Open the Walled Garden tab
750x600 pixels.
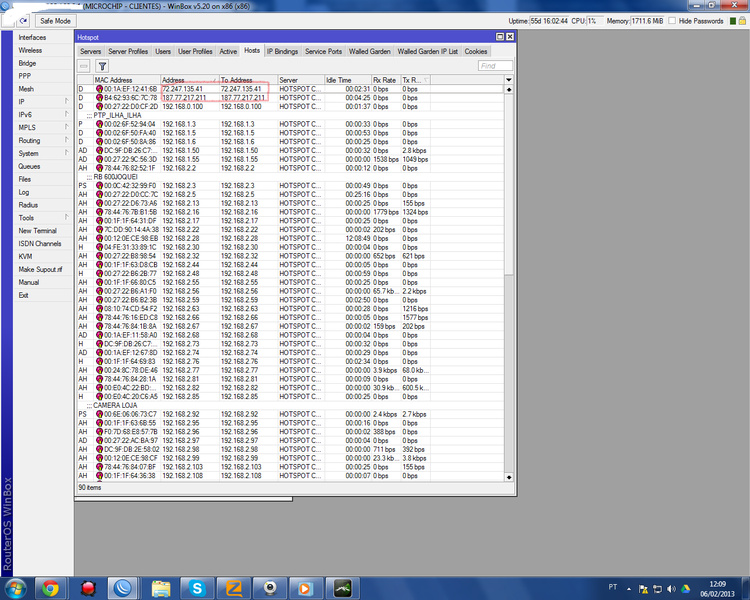tap(369, 52)
